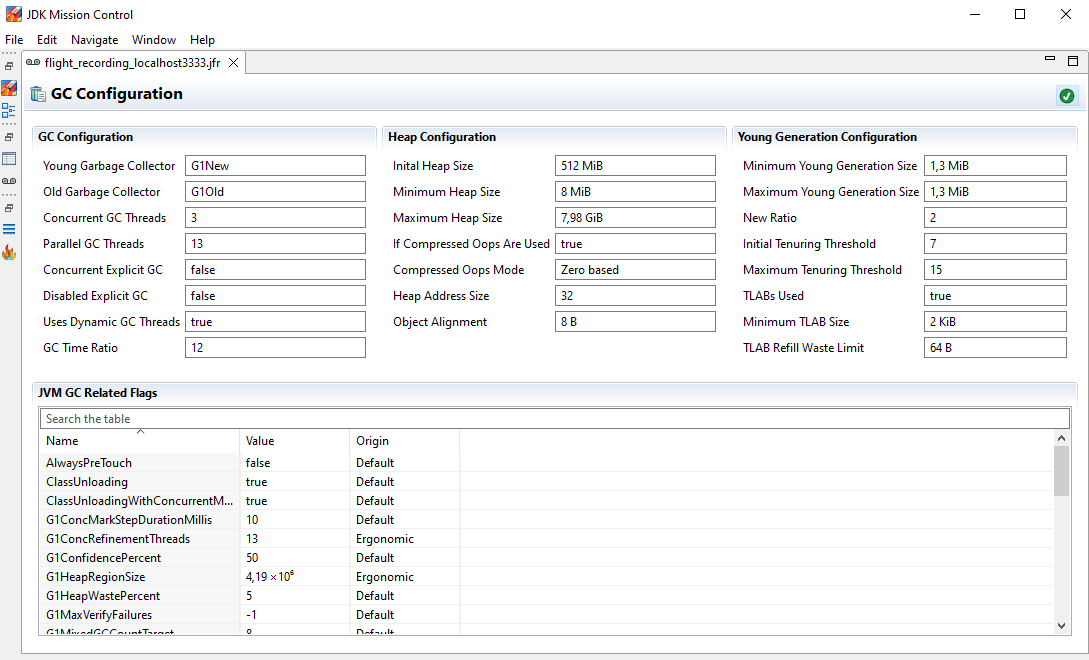Click the Search the table field
Screen dimensions: 1089x660
[x=555, y=418]
